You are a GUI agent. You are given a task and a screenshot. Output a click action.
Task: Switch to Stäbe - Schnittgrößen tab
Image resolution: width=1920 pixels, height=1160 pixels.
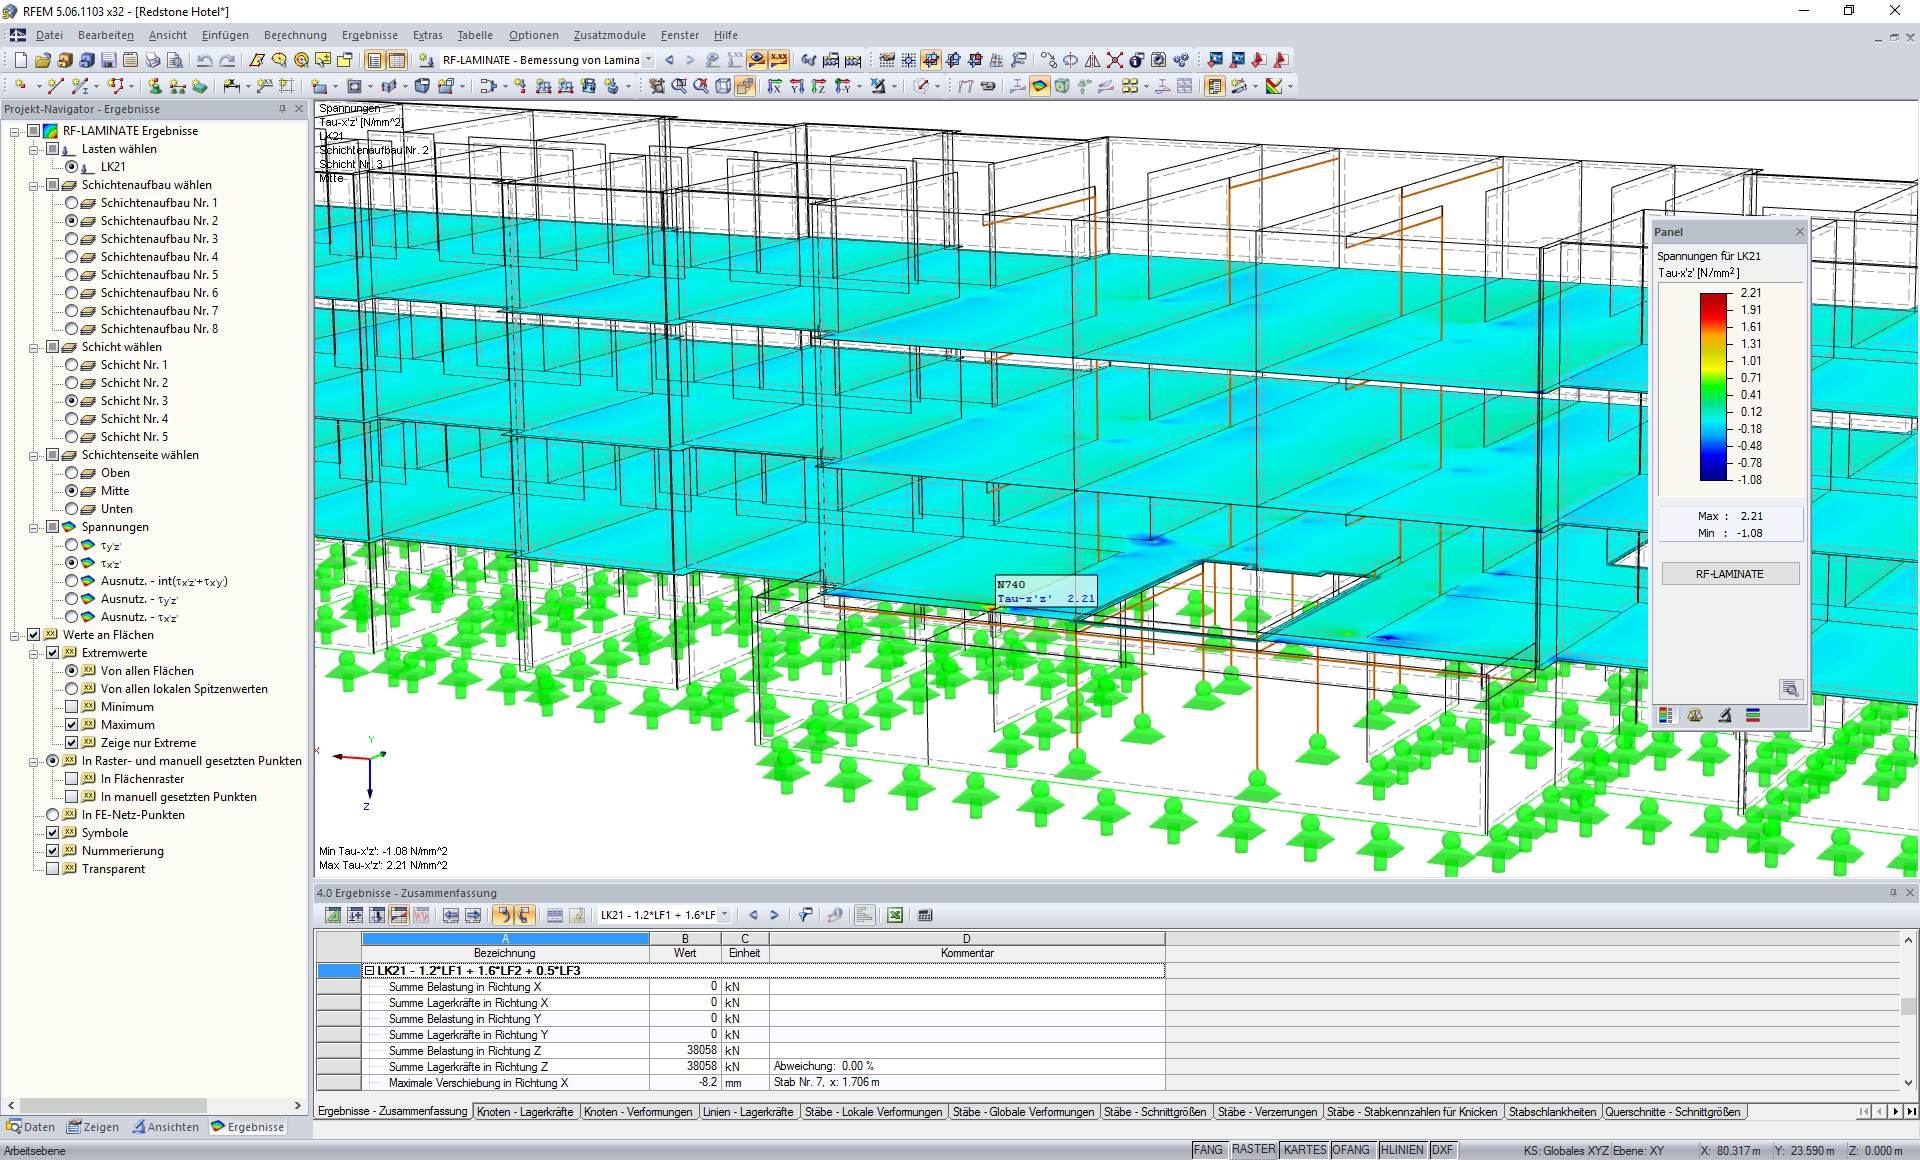[1155, 1112]
